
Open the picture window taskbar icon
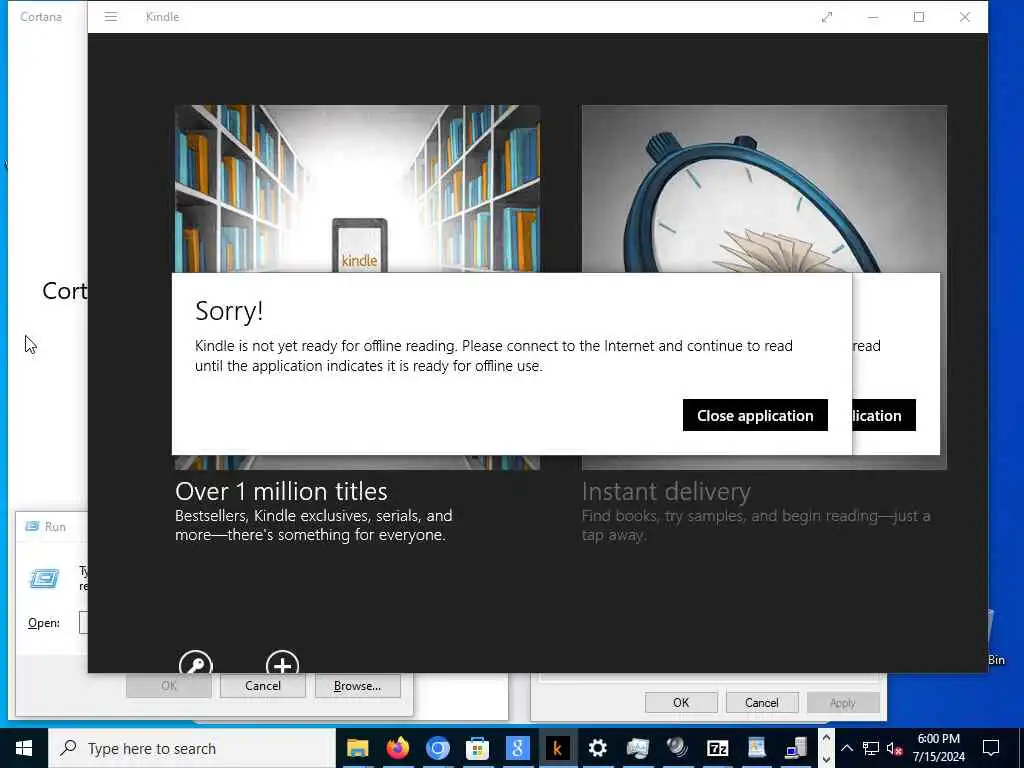point(757,748)
